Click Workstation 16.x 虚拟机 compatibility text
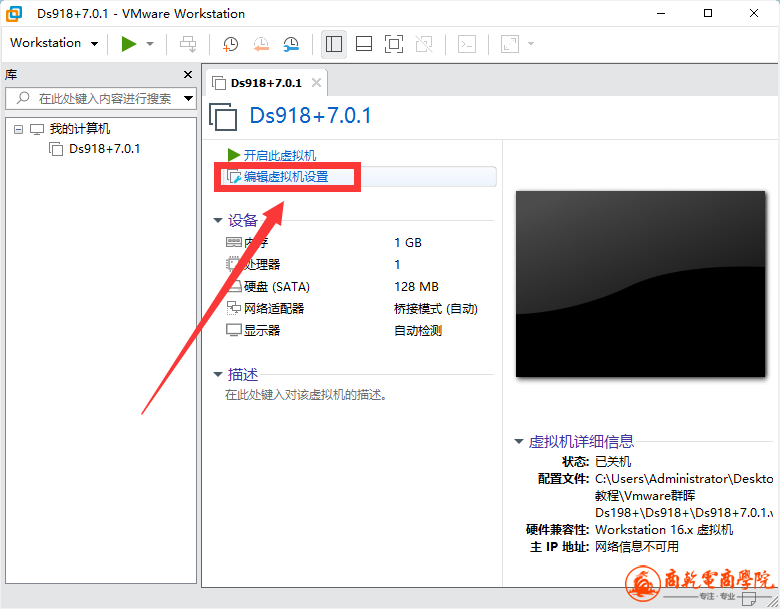780x609 pixels. tap(664, 530)
